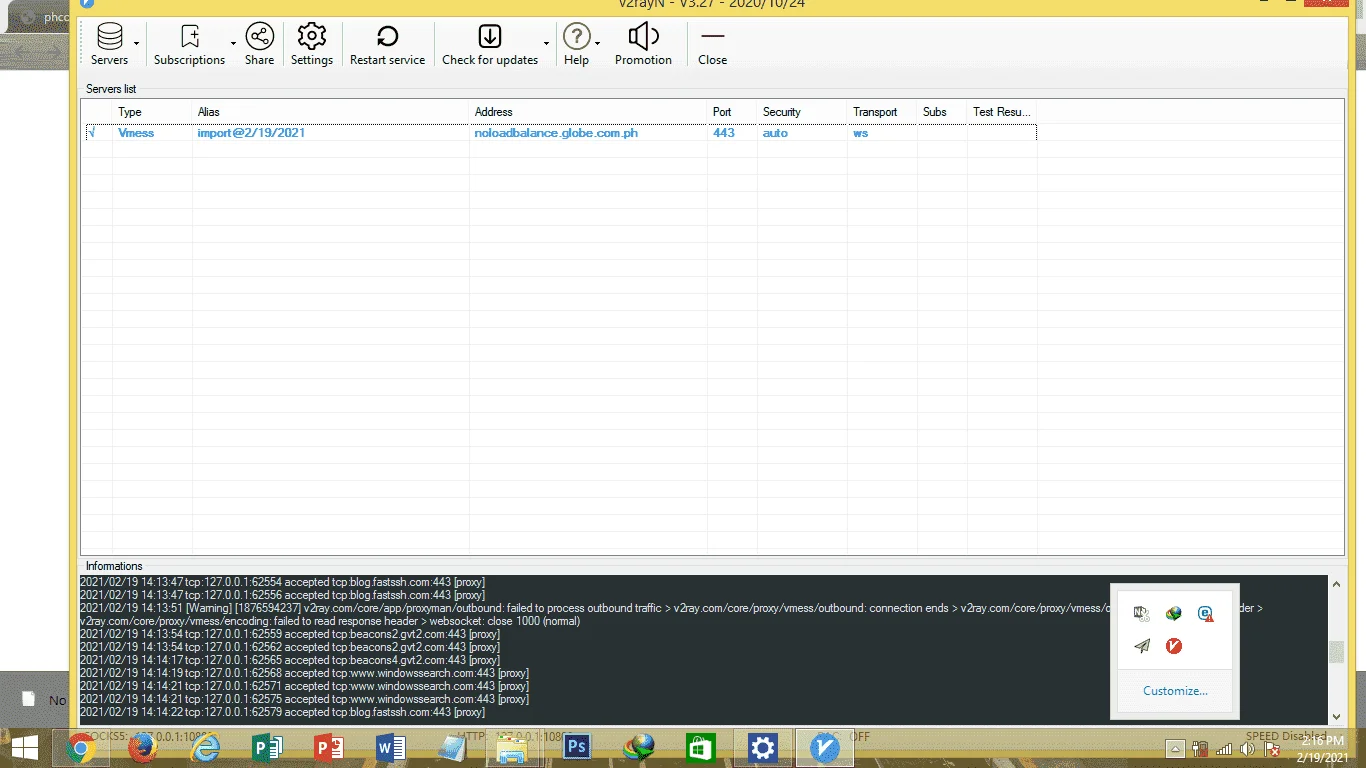Click the Check for updates icon
1366x768 pixels.
(x=490, y=46)
